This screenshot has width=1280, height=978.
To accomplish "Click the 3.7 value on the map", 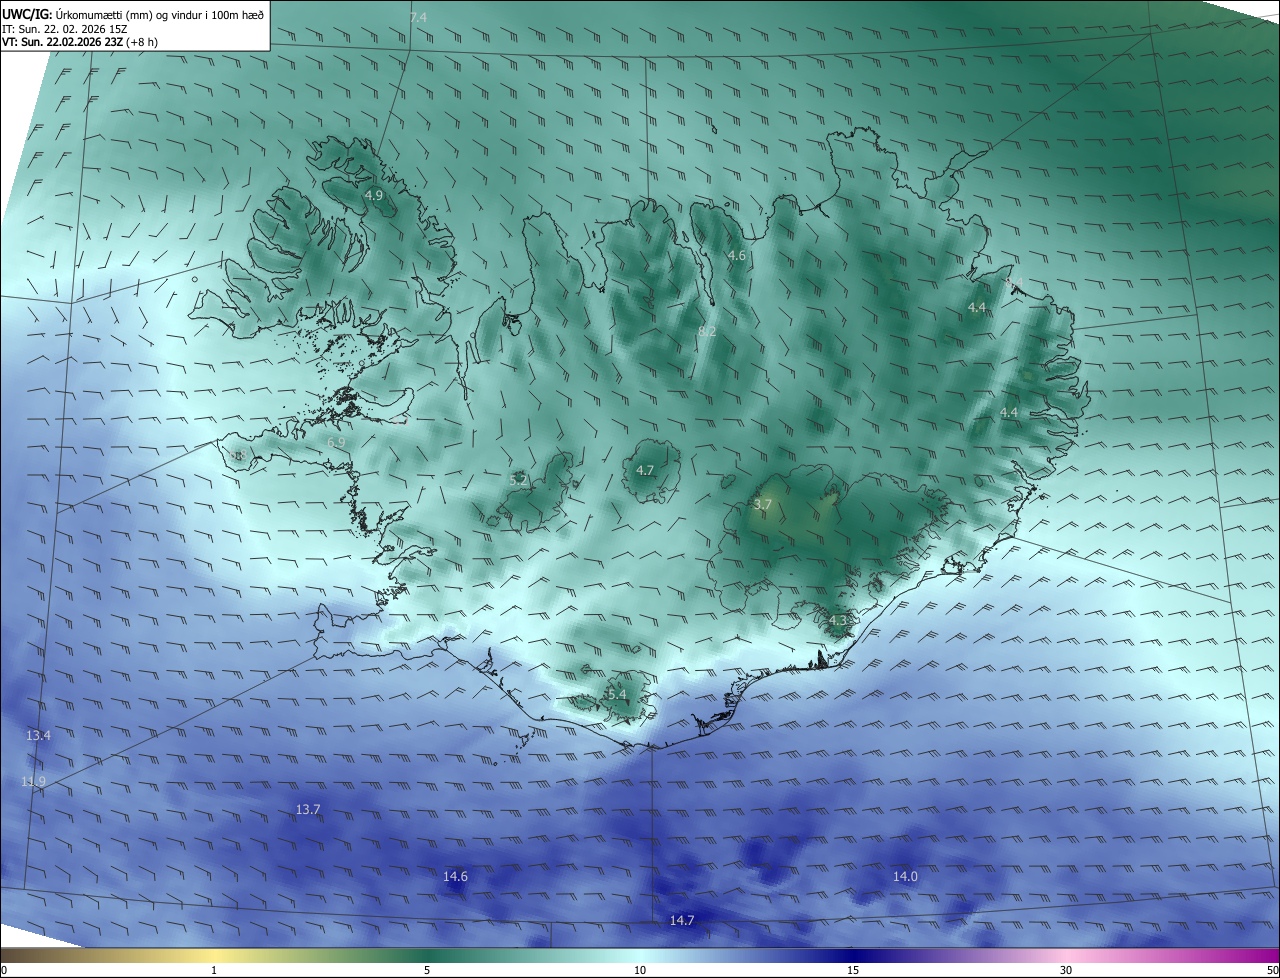I will coord(762,505).
